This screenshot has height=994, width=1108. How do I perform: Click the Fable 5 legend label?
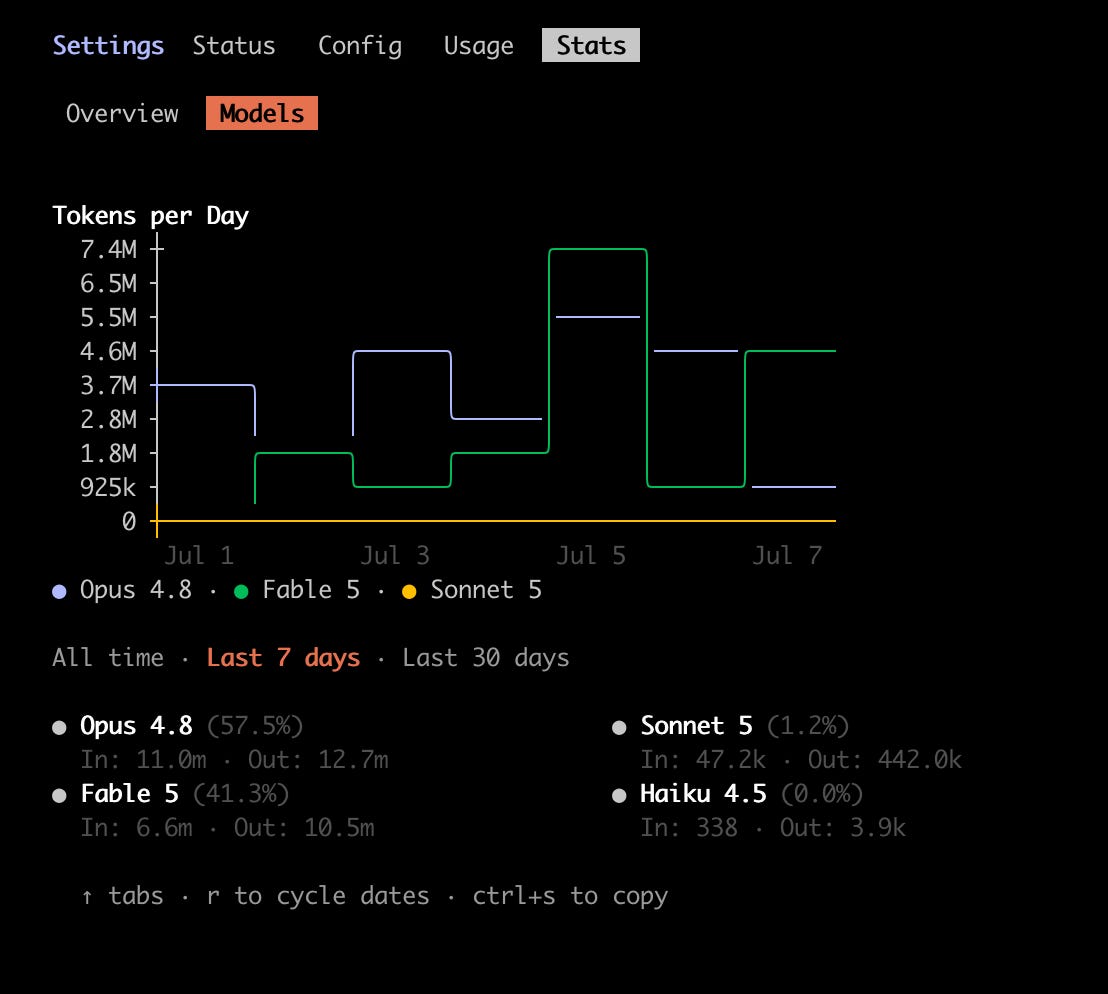click(x=311, y=590)
